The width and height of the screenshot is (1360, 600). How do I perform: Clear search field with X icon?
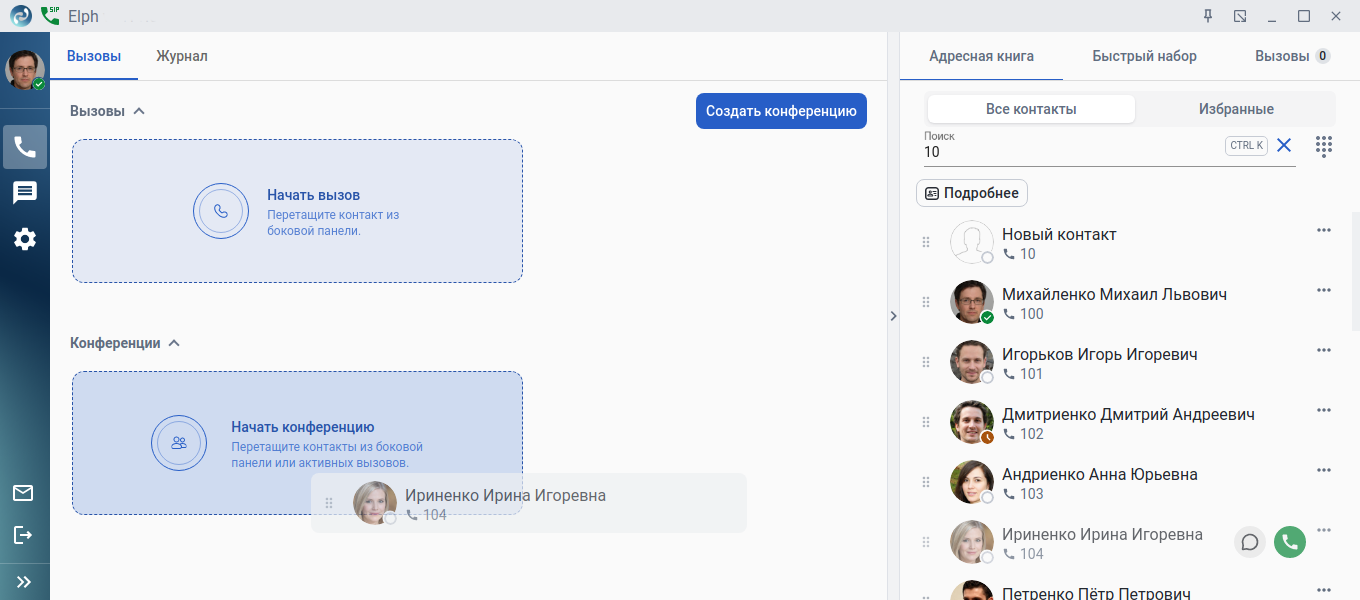pyautogui.click(x=1284, y=145)
